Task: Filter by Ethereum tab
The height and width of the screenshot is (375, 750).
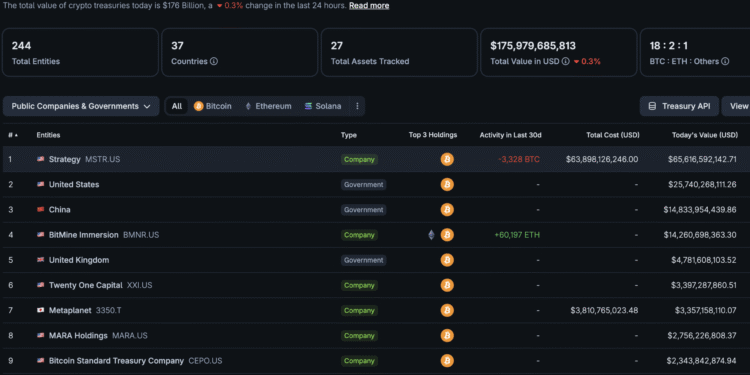Action: tap(268, 106)
